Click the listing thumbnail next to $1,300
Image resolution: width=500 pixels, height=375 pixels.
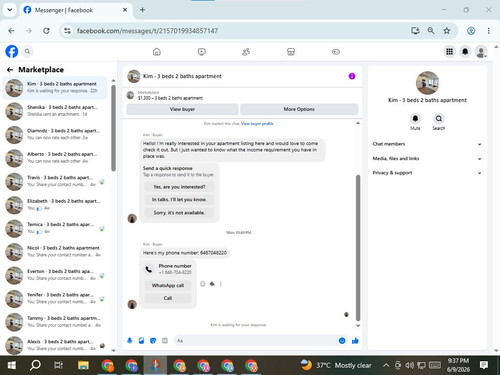click(x=130, y=95)
